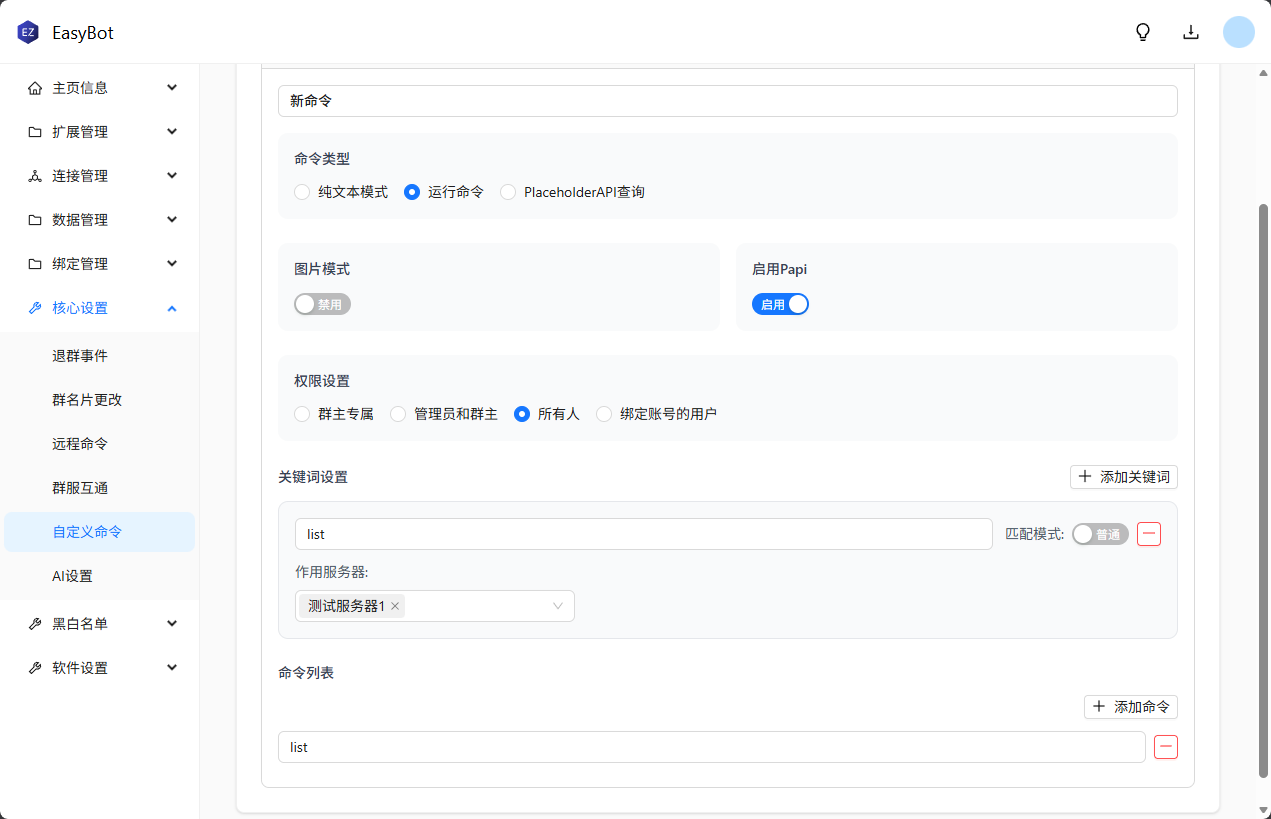Select the 纯文本模式 radio option
This screenshot has height=819, width=1271.
coord(302,192)
